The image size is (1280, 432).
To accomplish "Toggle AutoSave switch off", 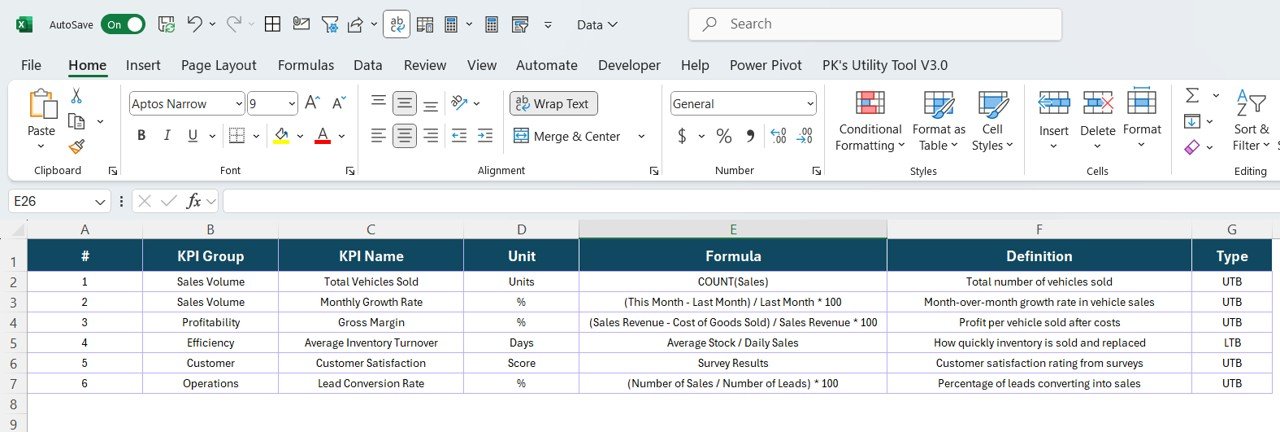I will click(123, 24).
